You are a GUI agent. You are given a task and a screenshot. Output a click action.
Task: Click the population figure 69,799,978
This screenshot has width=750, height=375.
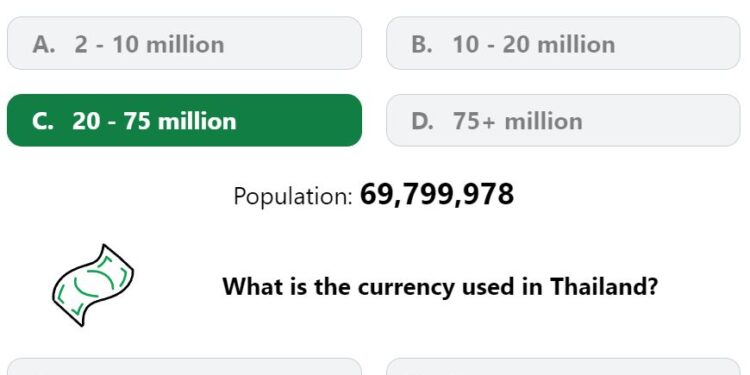[437, 195]
